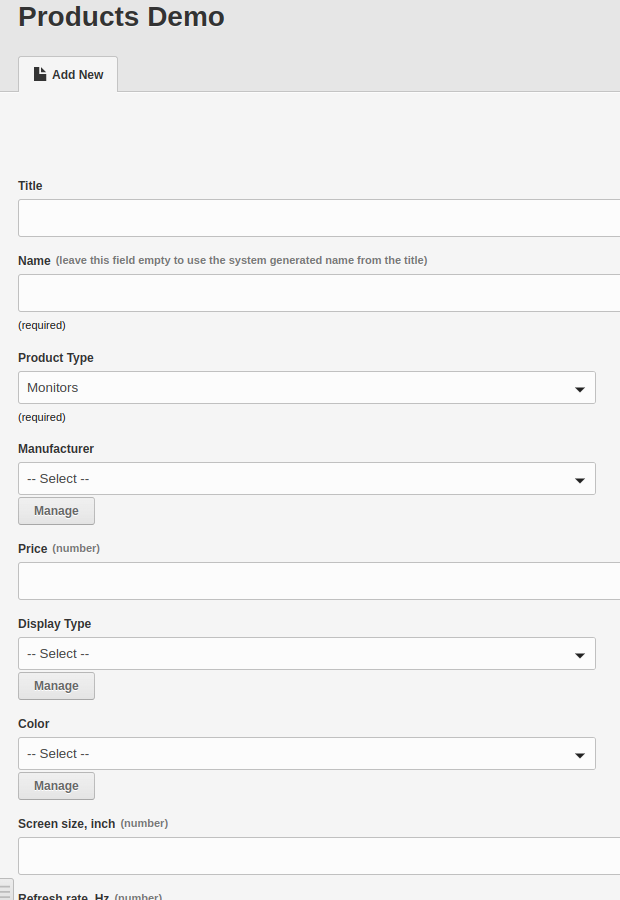The image size is (620, 900).
Task: Open the Display Type select dropdown
Action: [x=307, y=654]
